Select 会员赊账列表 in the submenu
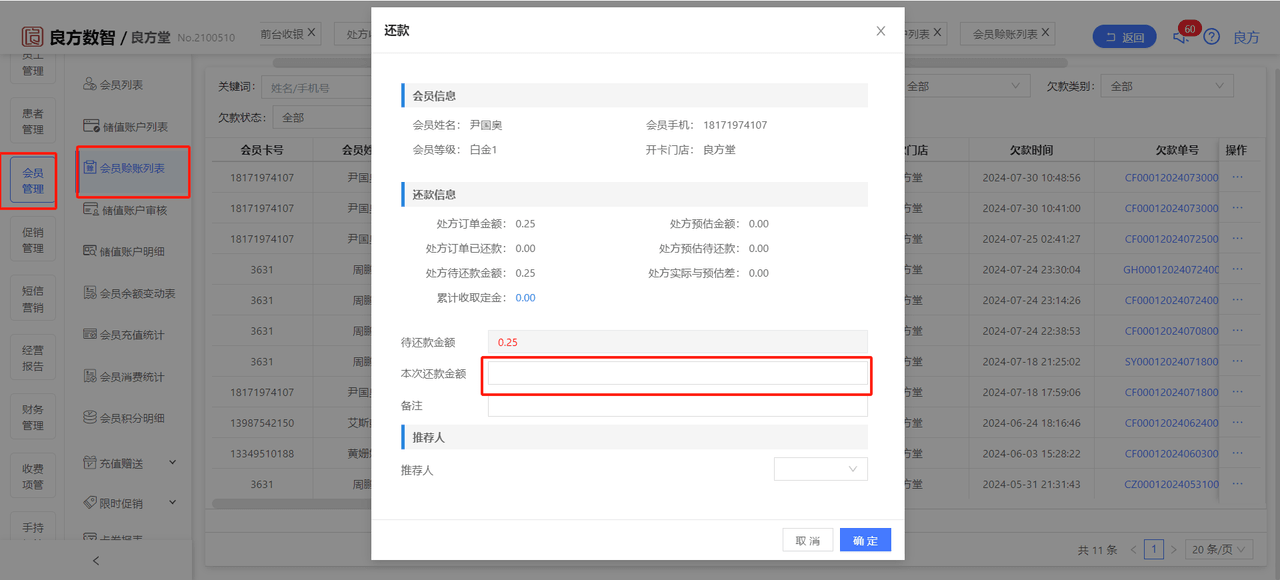 click(x=132, y=169)
